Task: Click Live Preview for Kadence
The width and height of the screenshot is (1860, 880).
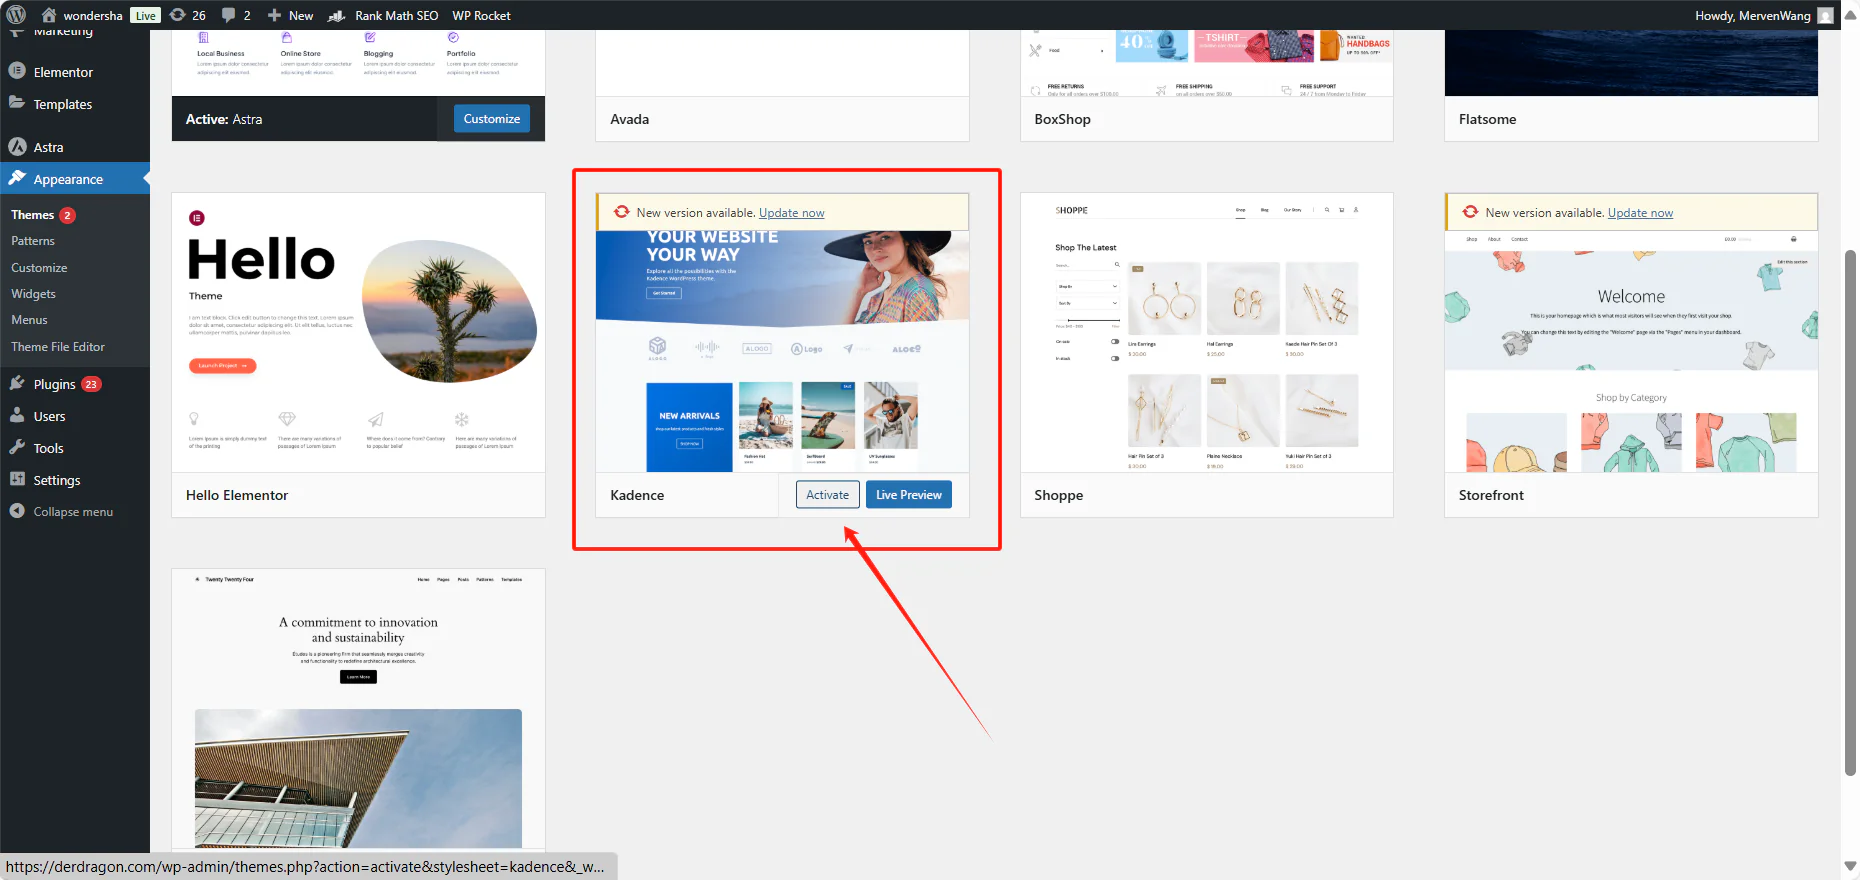Action: [908, 495]
